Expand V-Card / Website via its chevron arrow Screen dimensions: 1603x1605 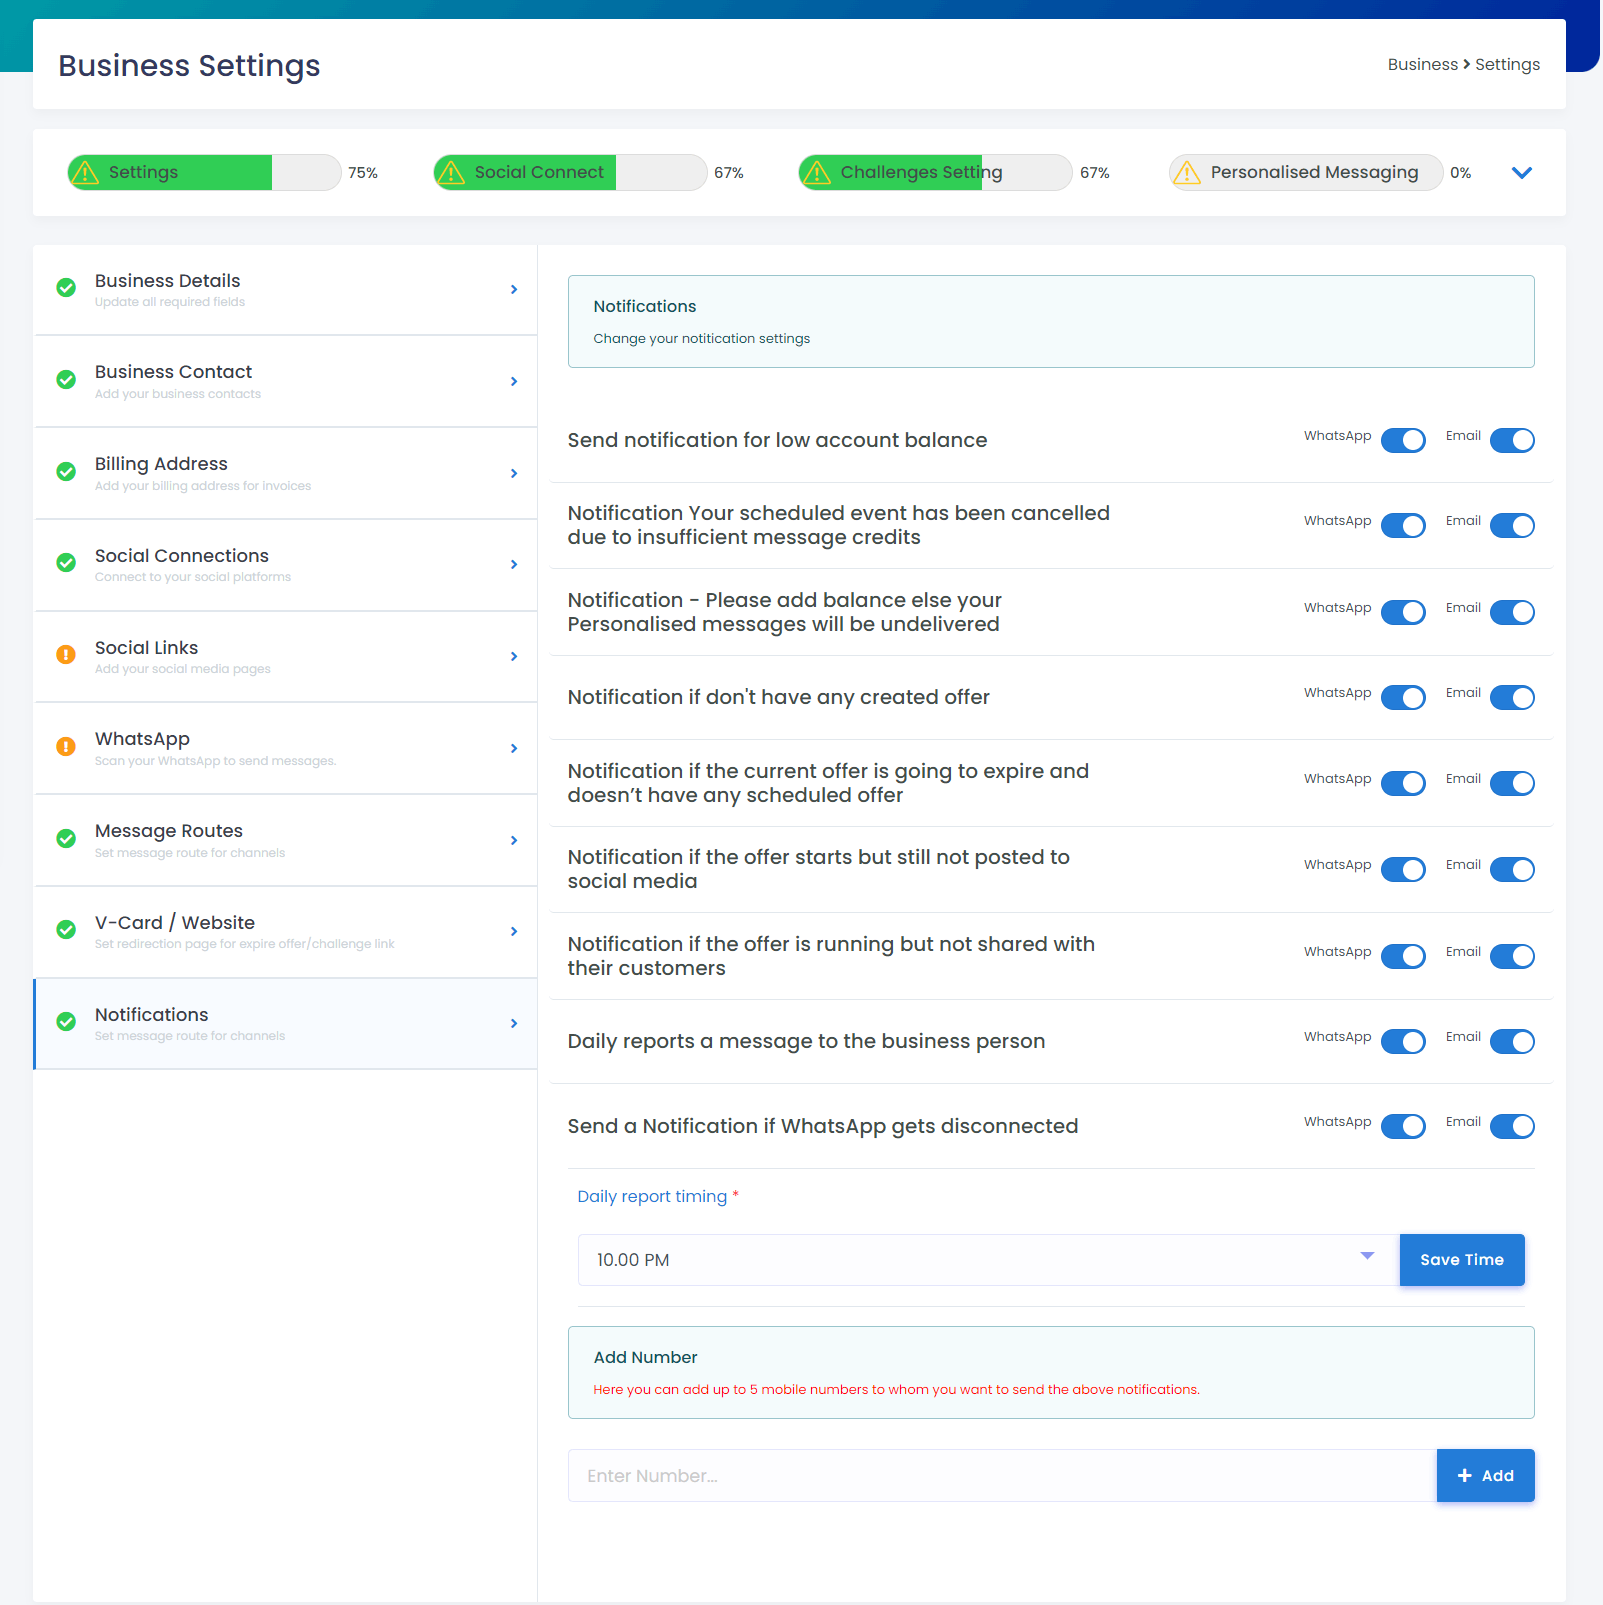(514, 931)
